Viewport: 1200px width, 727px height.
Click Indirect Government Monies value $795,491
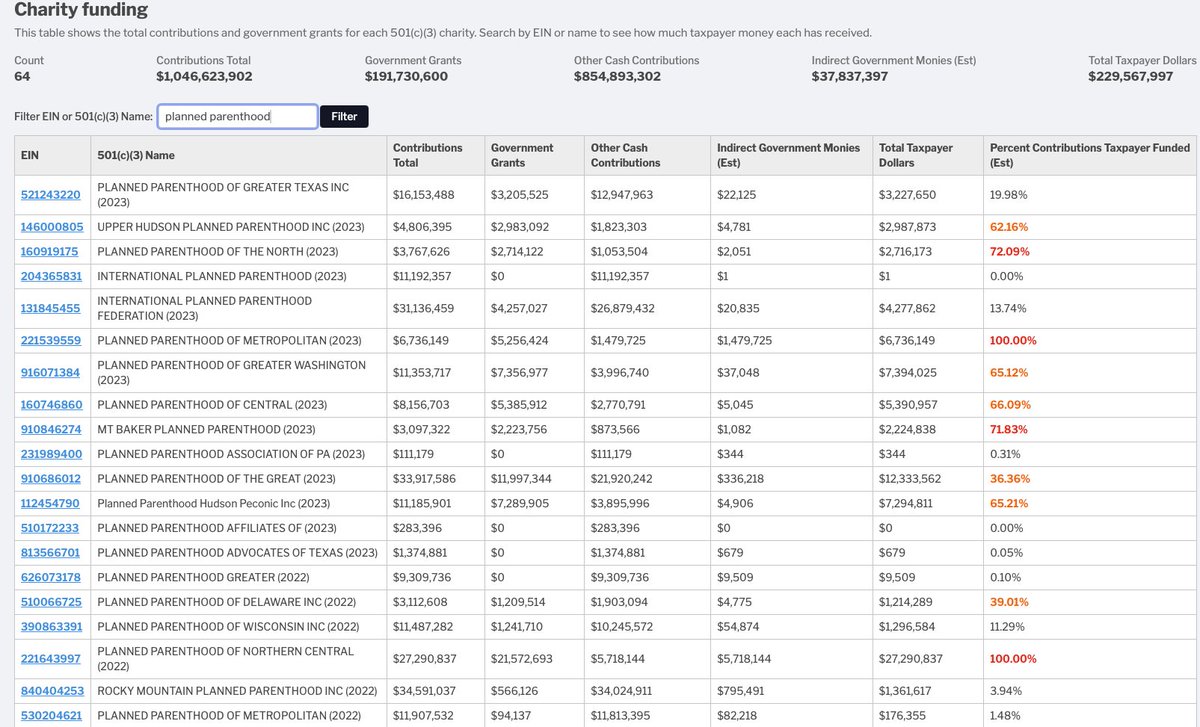(x=741, y=691)
